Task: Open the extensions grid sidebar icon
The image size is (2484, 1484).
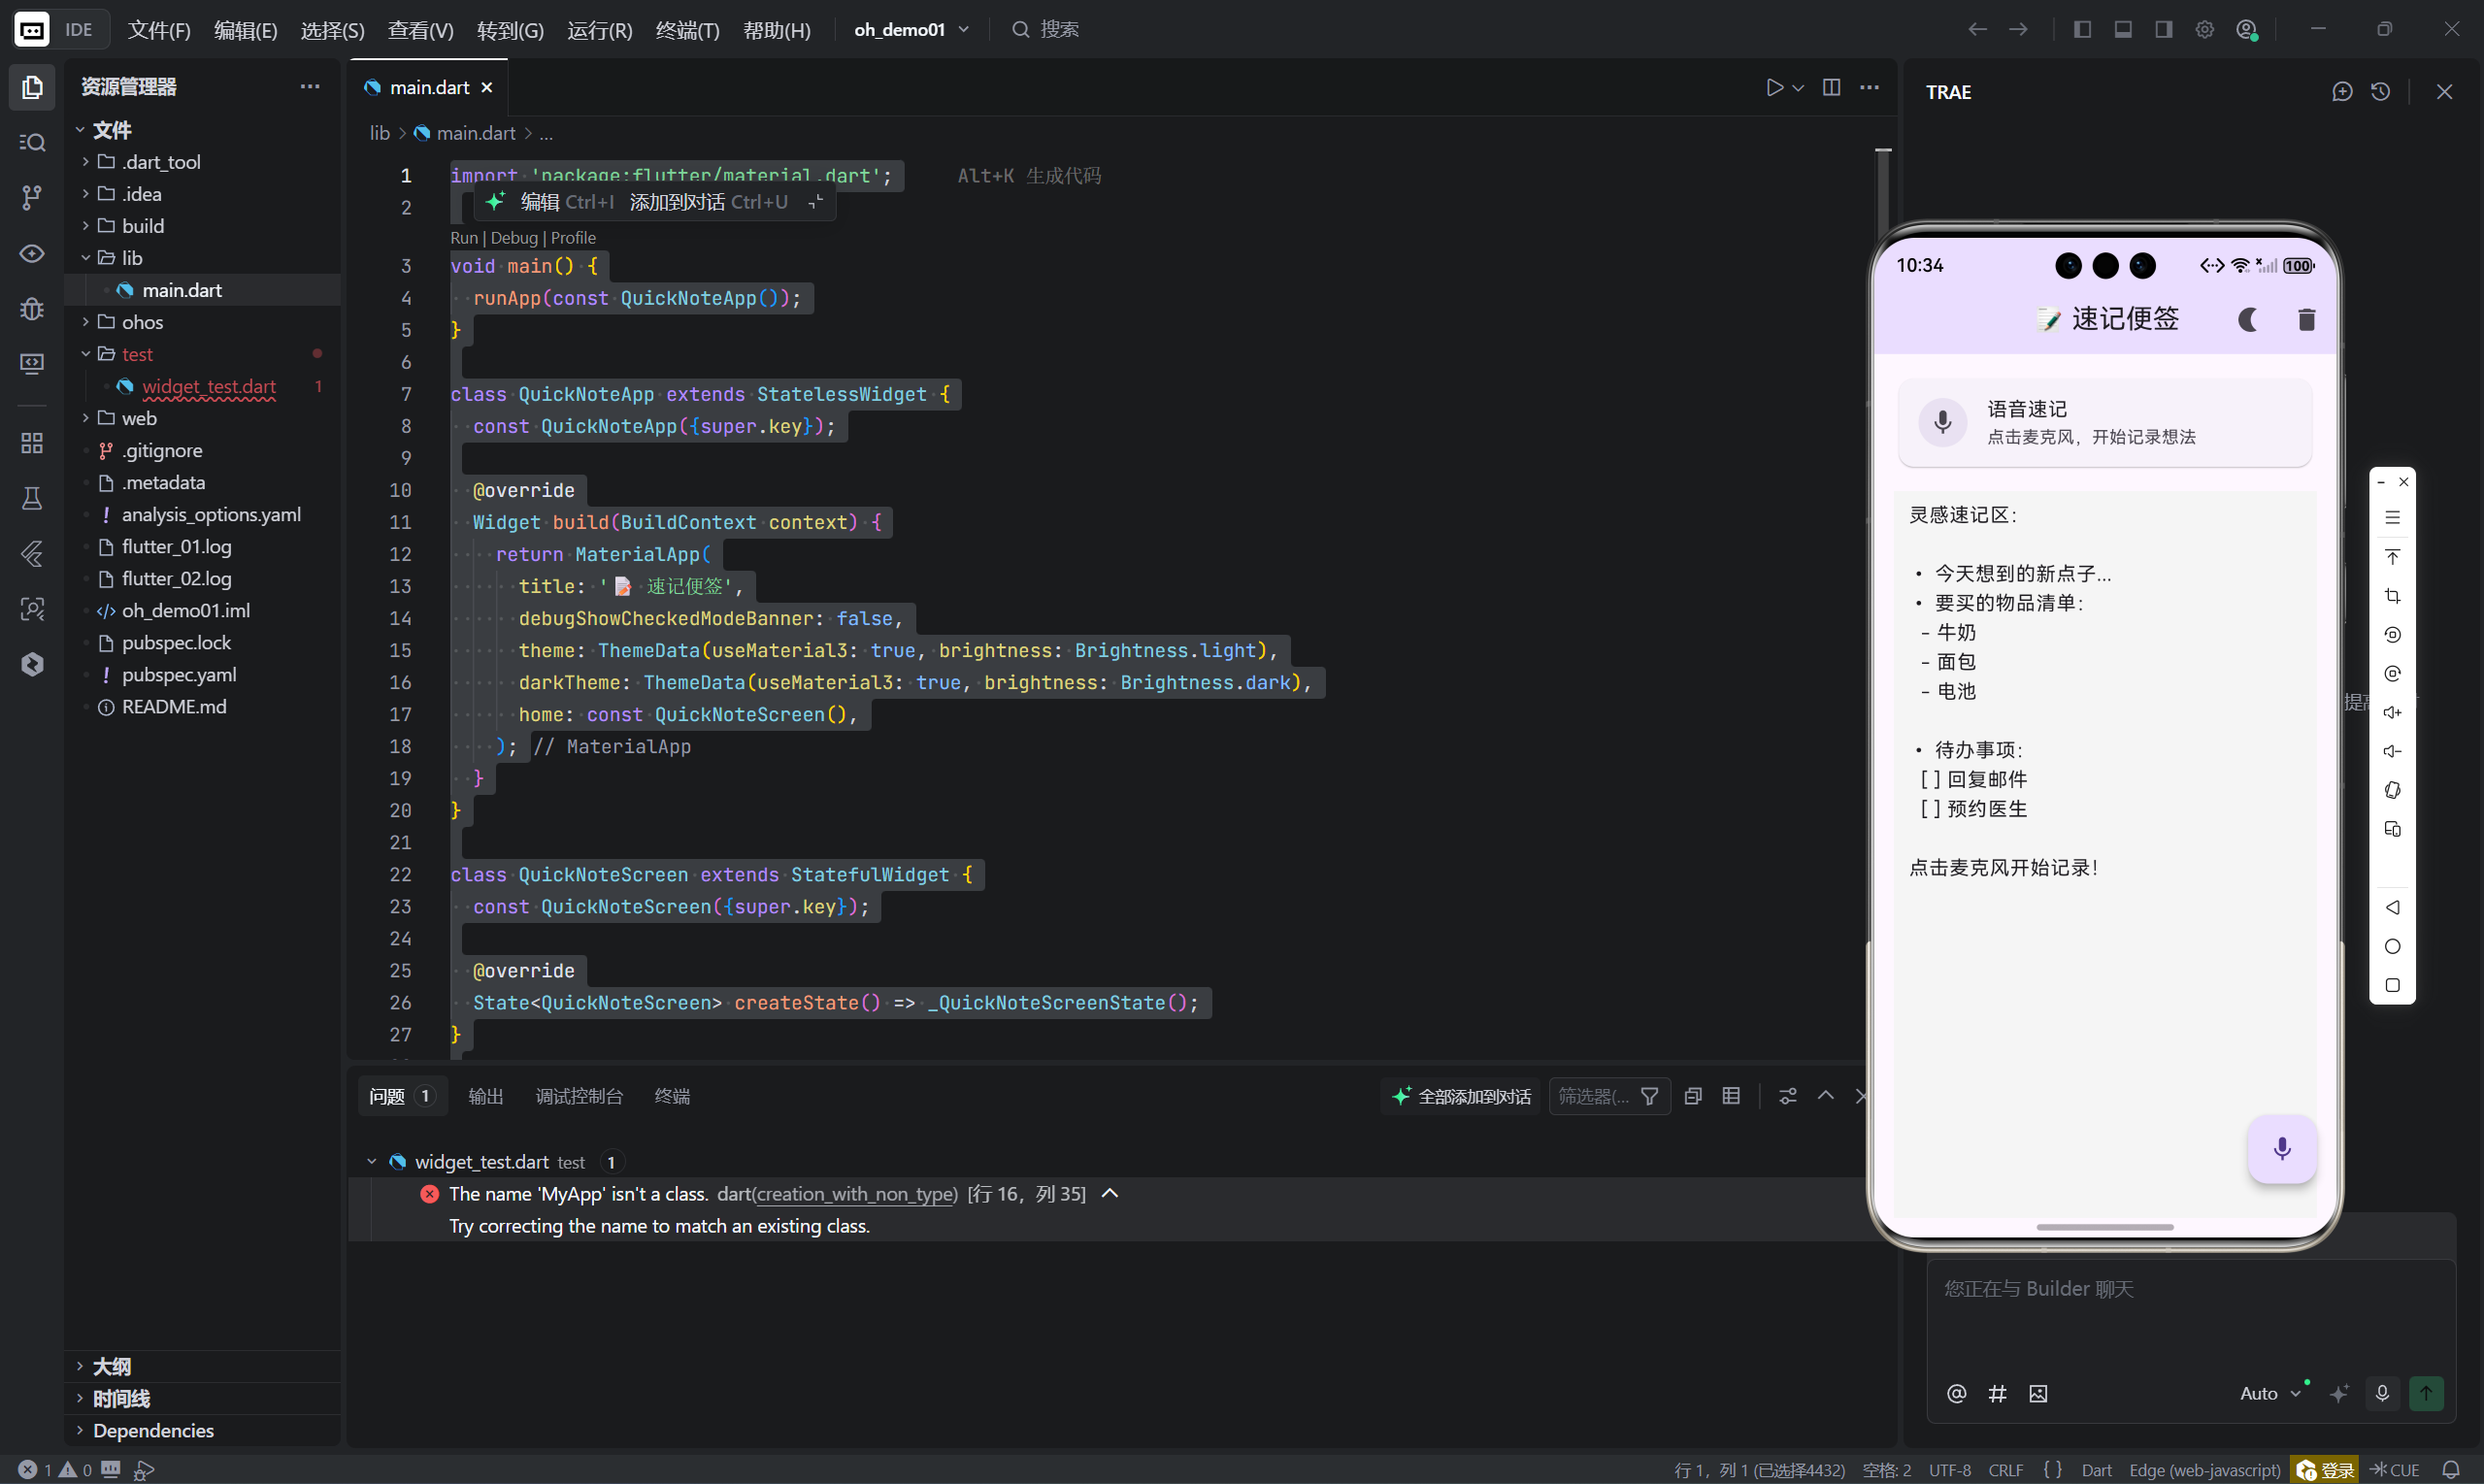Action: pos(32,442)
